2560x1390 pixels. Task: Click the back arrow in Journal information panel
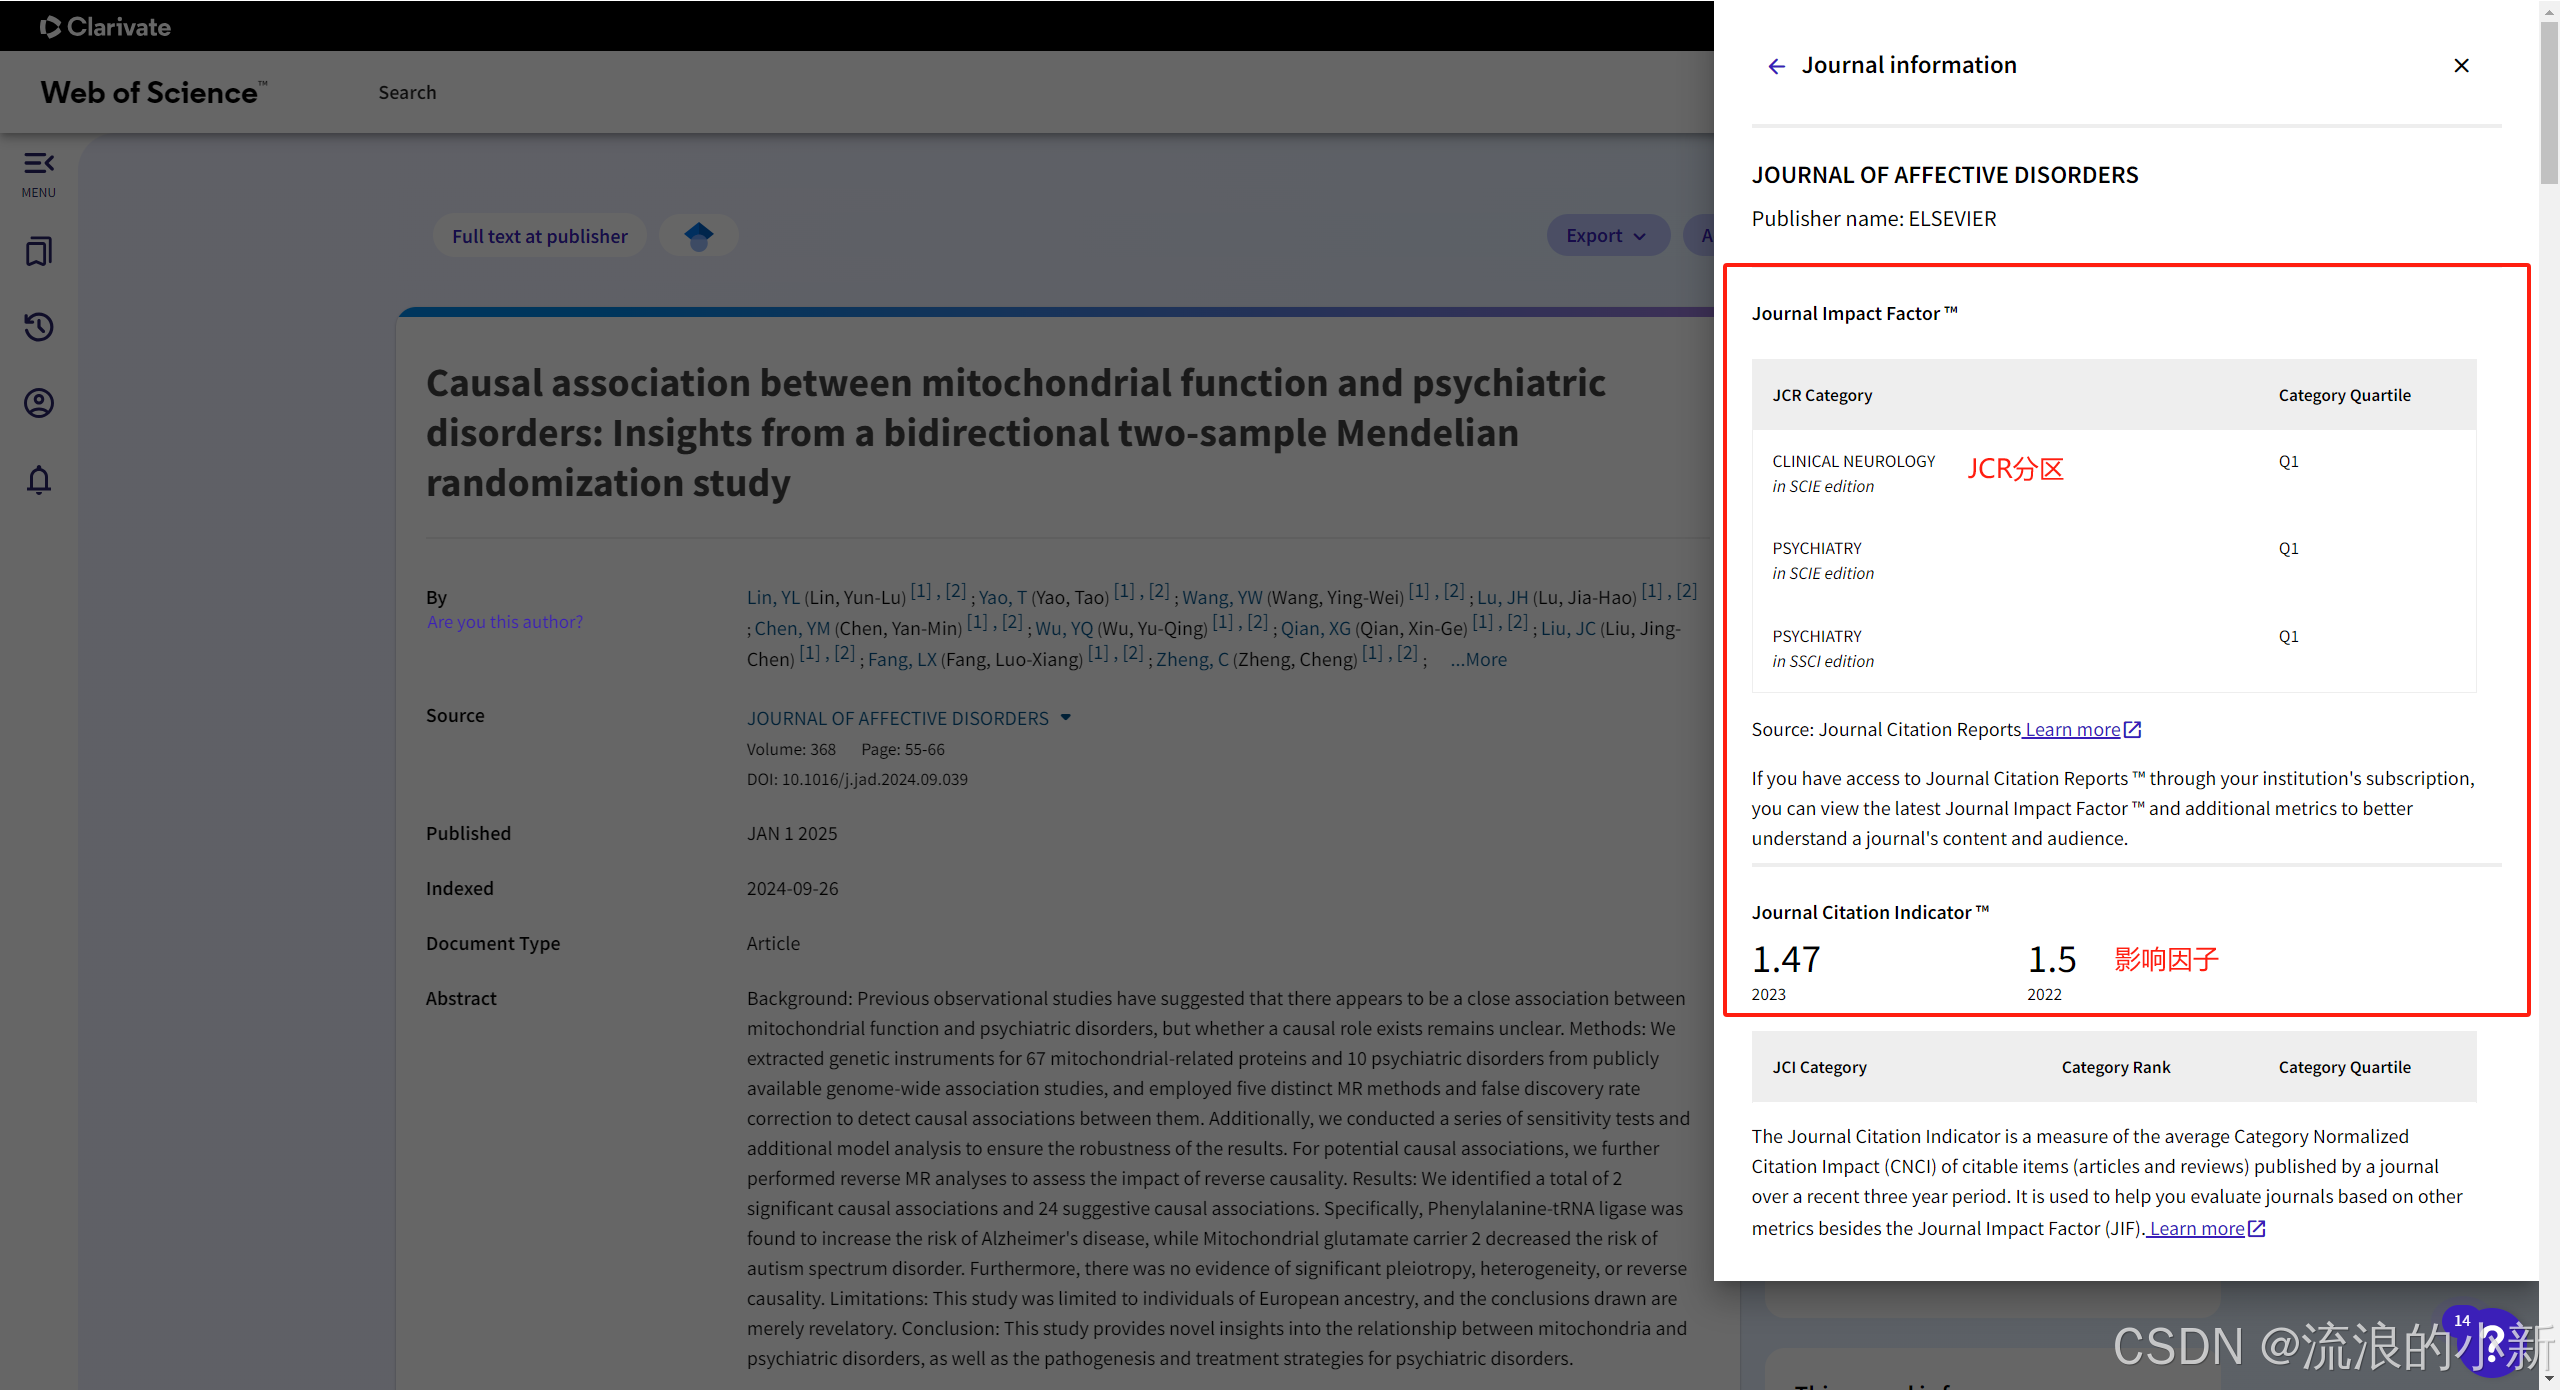click(x=1776, y=66)
